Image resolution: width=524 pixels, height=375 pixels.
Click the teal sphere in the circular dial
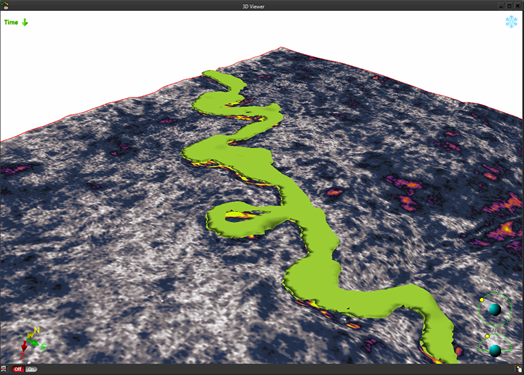click(495, 309)
